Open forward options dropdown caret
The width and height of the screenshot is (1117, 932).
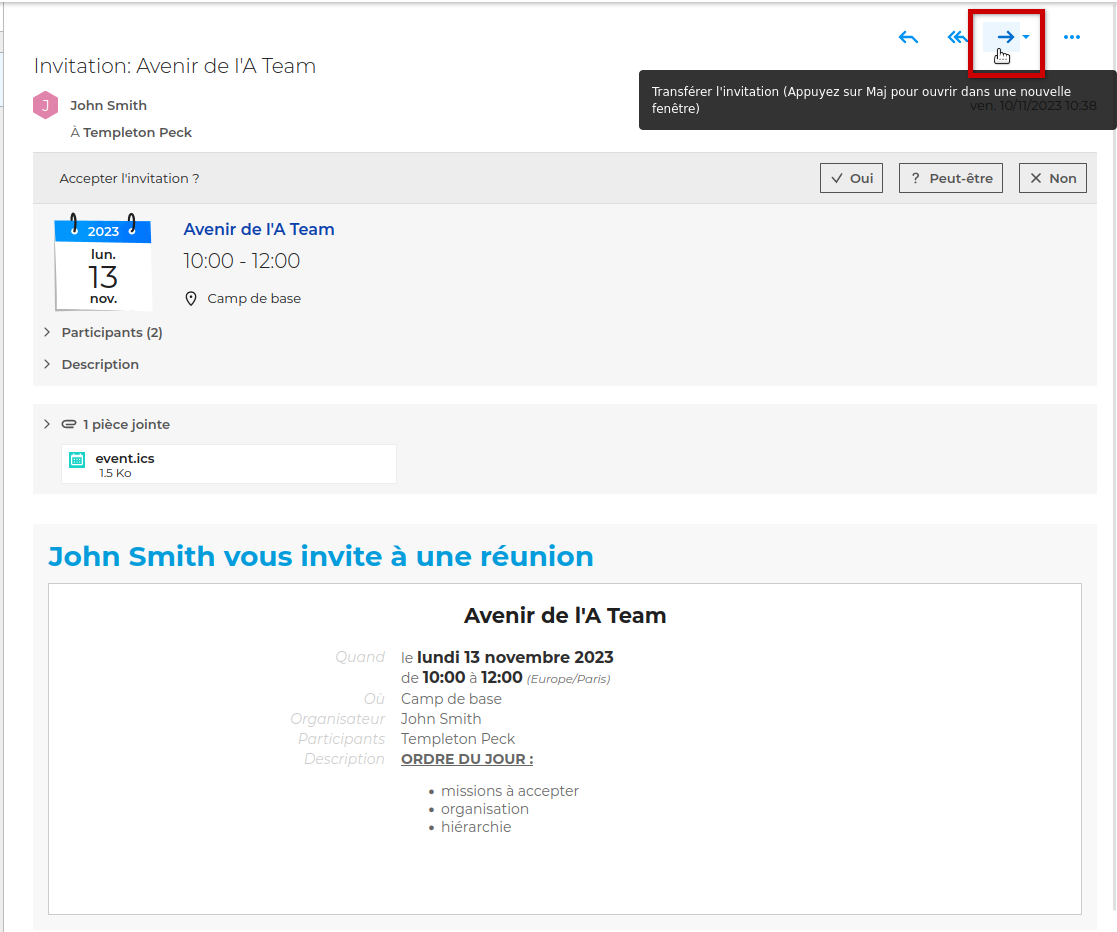(1026, 38)
